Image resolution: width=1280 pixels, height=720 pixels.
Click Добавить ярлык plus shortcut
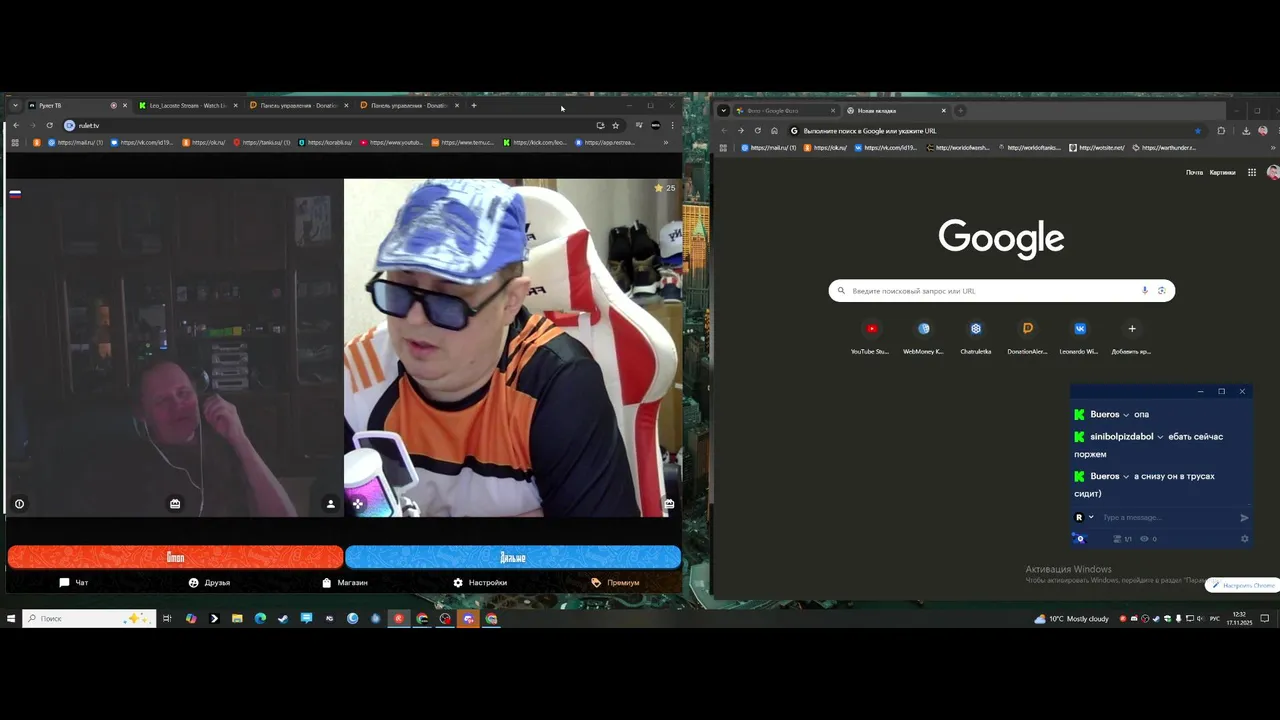click(x=1131, y=337)
